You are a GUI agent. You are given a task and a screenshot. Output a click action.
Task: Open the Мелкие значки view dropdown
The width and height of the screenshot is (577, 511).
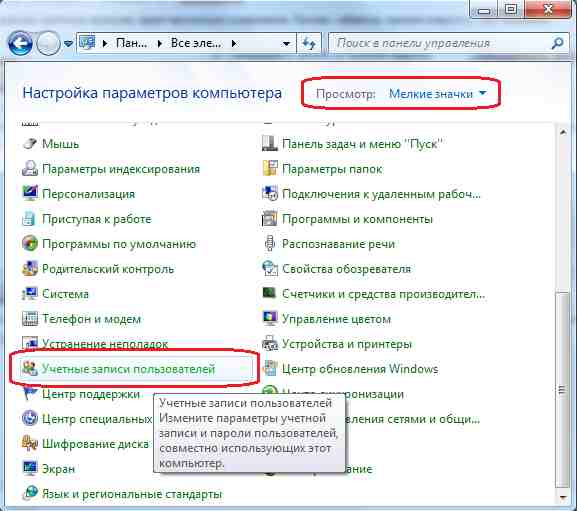[438, 94]
